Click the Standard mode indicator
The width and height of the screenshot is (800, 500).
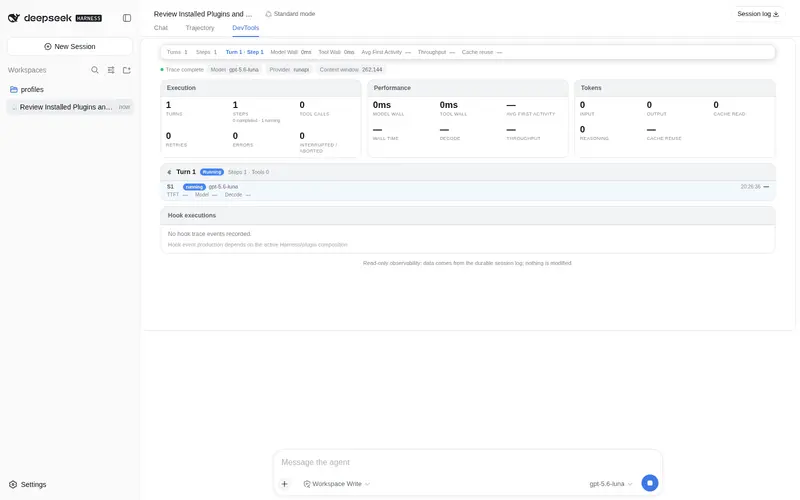tap(290, 14)
